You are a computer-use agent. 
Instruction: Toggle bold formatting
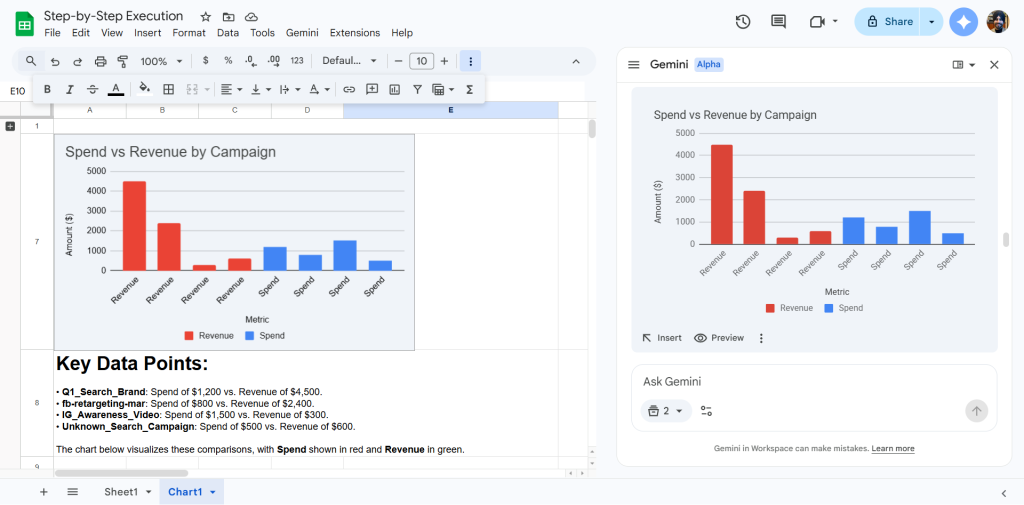point(47,89)
